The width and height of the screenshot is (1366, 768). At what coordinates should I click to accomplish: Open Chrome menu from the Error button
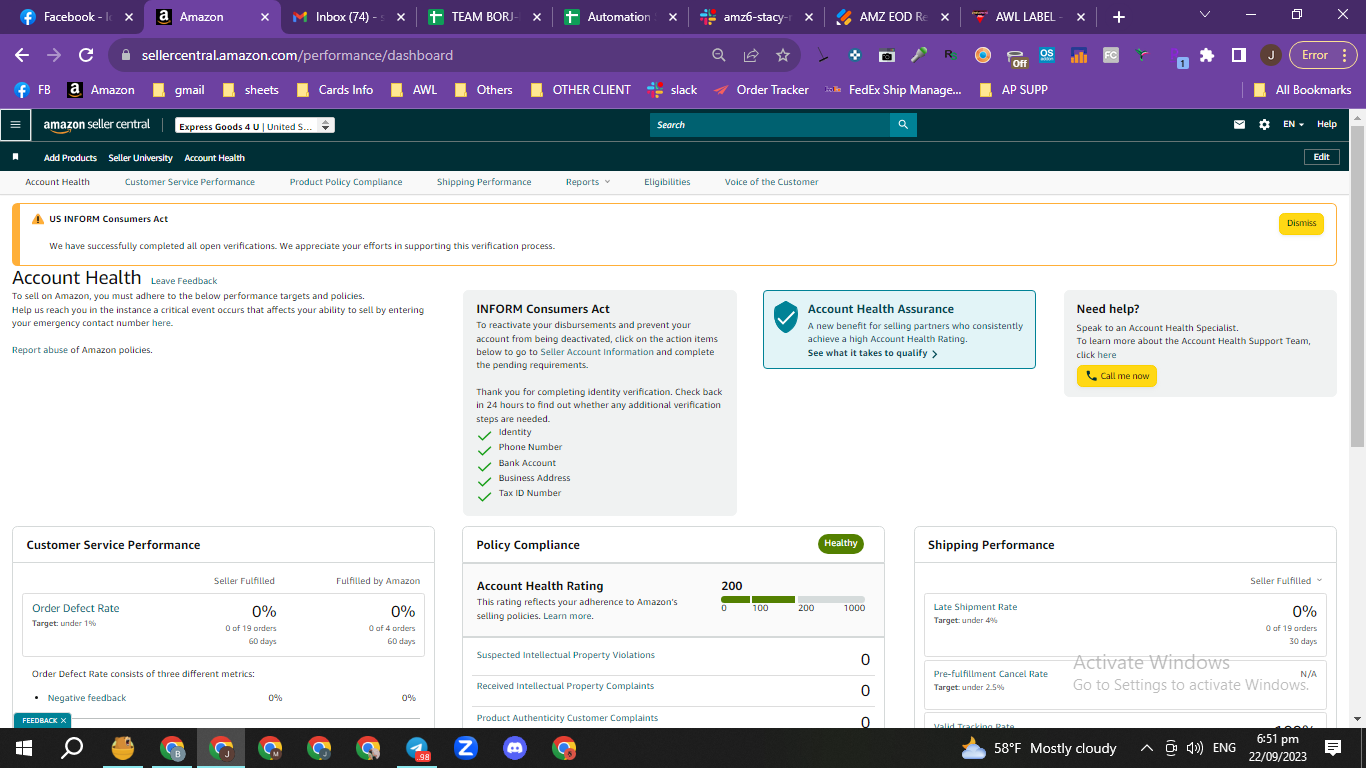point(1323,55)
